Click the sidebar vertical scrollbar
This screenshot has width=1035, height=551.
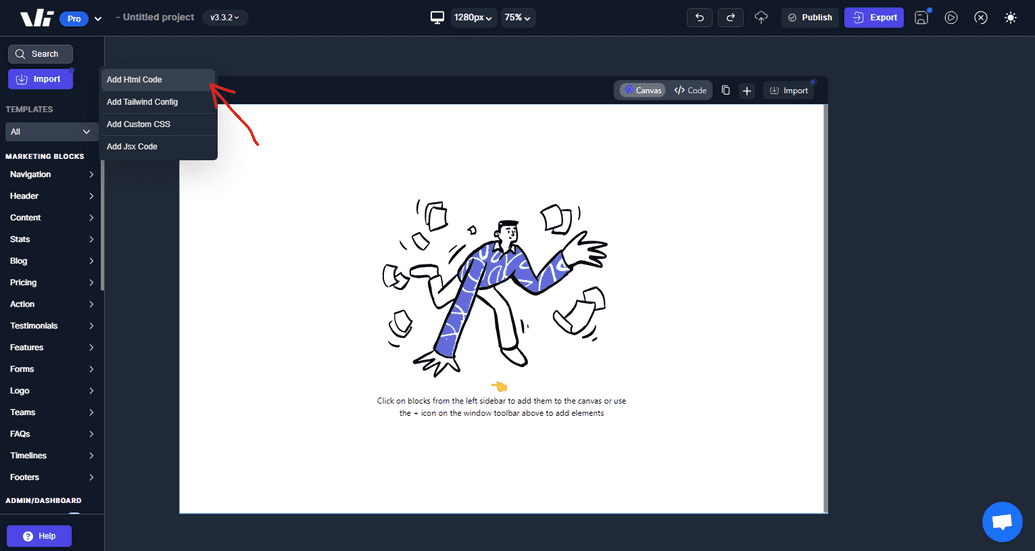[x=102, y=224]
